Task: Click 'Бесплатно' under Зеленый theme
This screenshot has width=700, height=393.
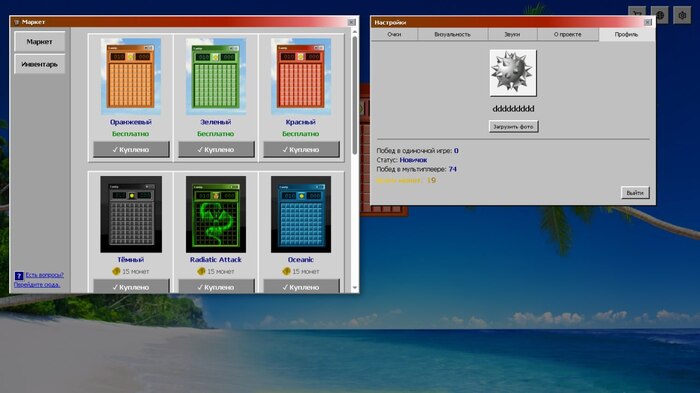Action: pos(216,134)
